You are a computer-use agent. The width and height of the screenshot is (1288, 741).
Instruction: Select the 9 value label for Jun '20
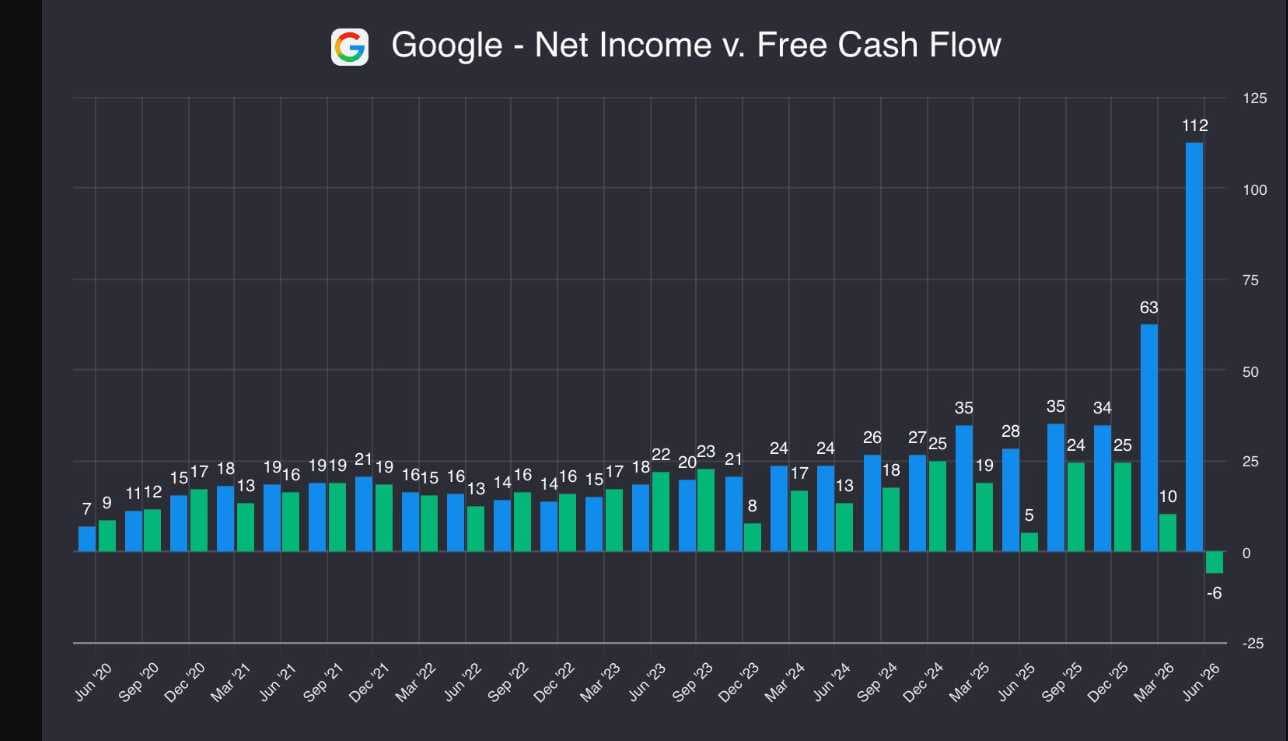pos(107,503)
